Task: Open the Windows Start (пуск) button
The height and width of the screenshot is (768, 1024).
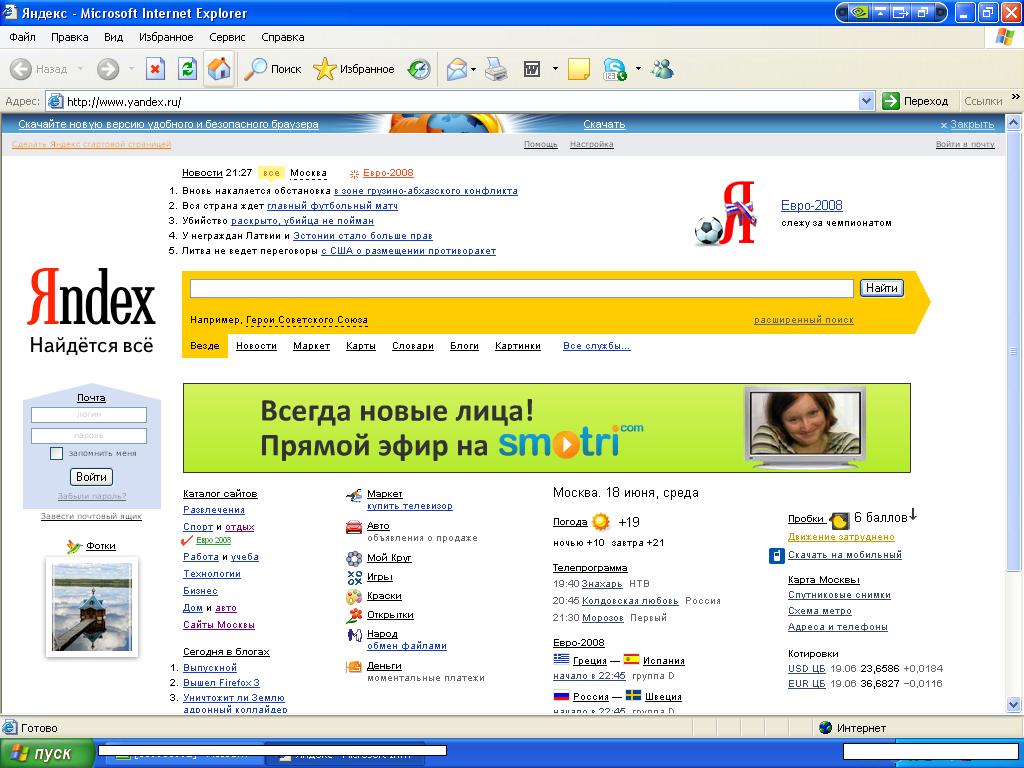Action: (x=46, y=753)
